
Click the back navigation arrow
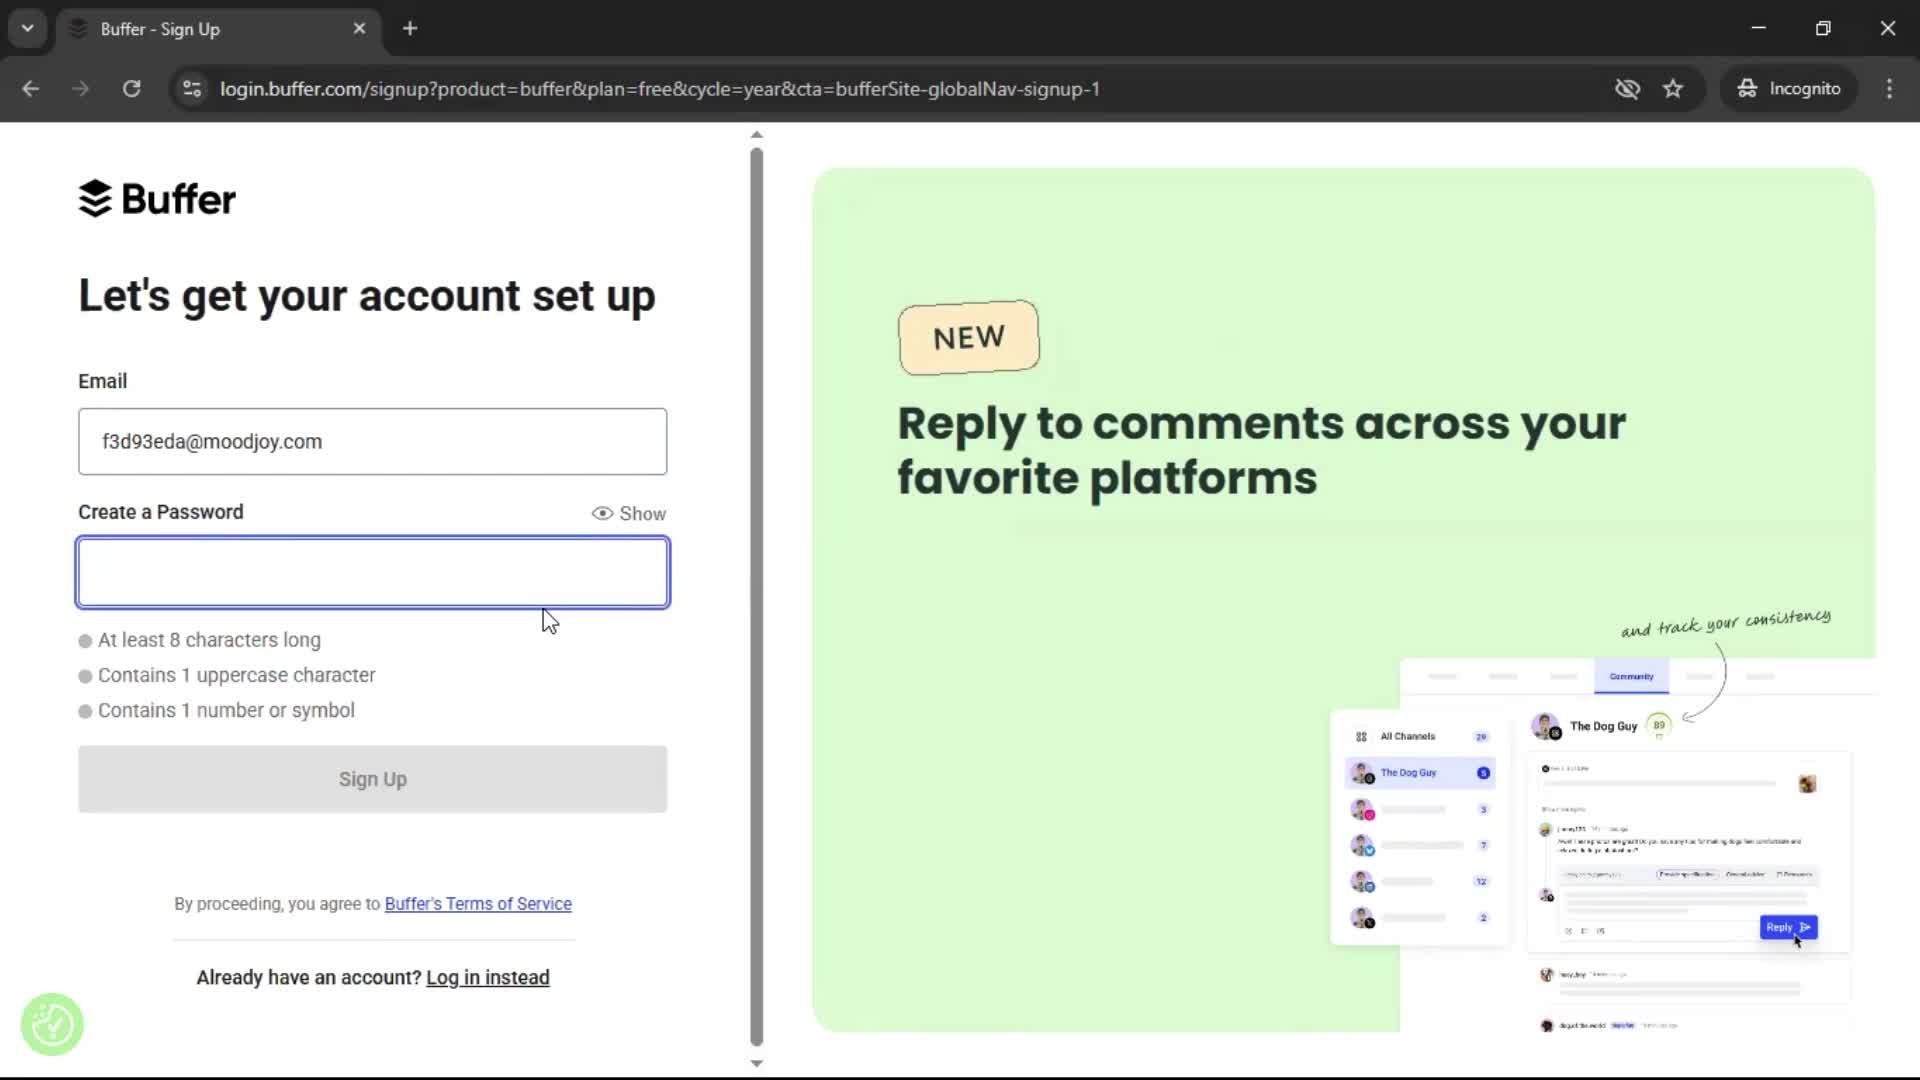[30, 88]
